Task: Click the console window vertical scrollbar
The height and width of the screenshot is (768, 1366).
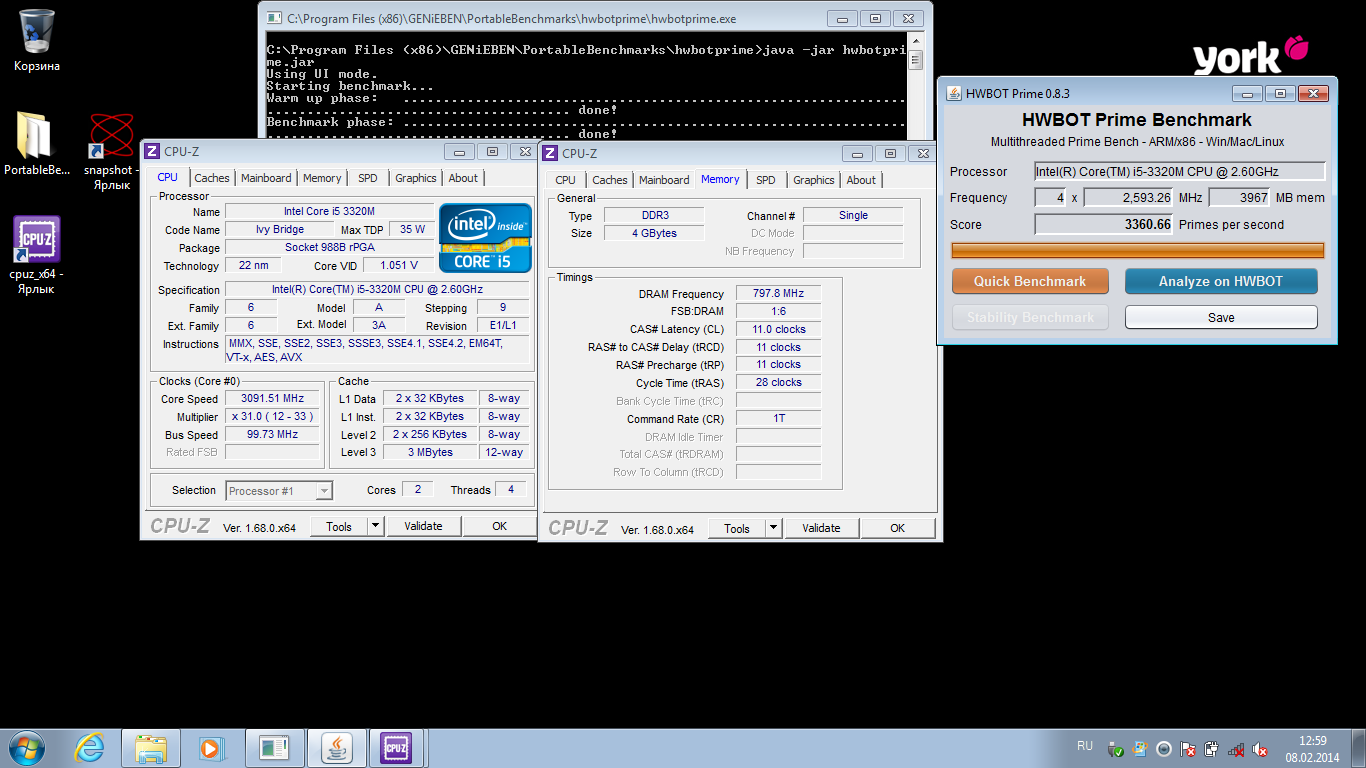Action: 915,88
